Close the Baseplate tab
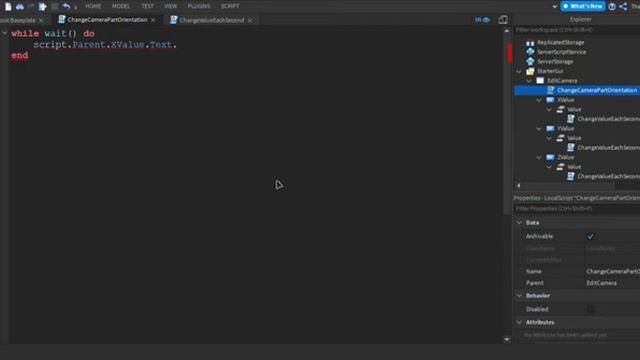The width and height of the screenshot is (640, 360). point(41,20)
